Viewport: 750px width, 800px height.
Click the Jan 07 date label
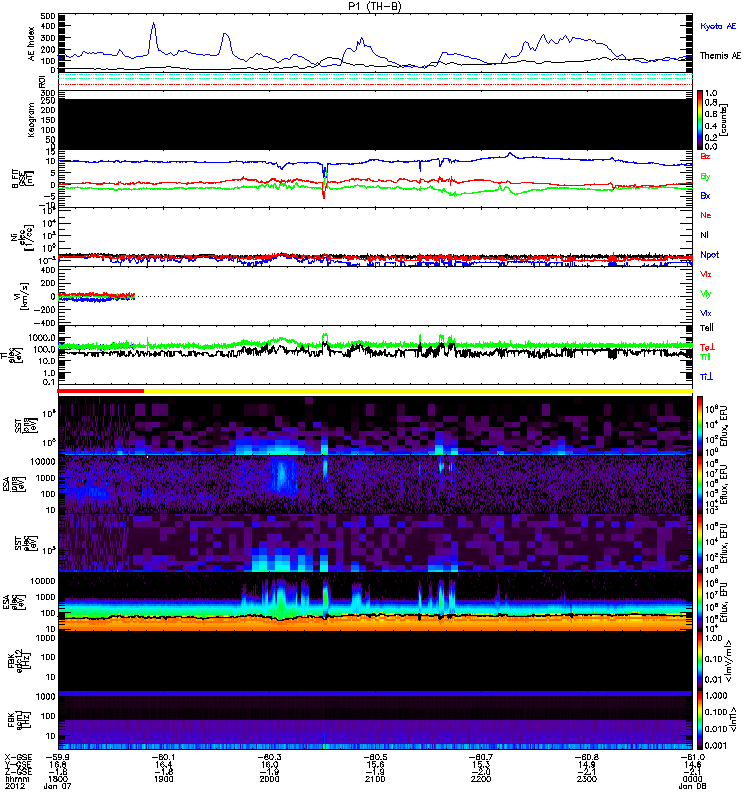coord(57,786)
